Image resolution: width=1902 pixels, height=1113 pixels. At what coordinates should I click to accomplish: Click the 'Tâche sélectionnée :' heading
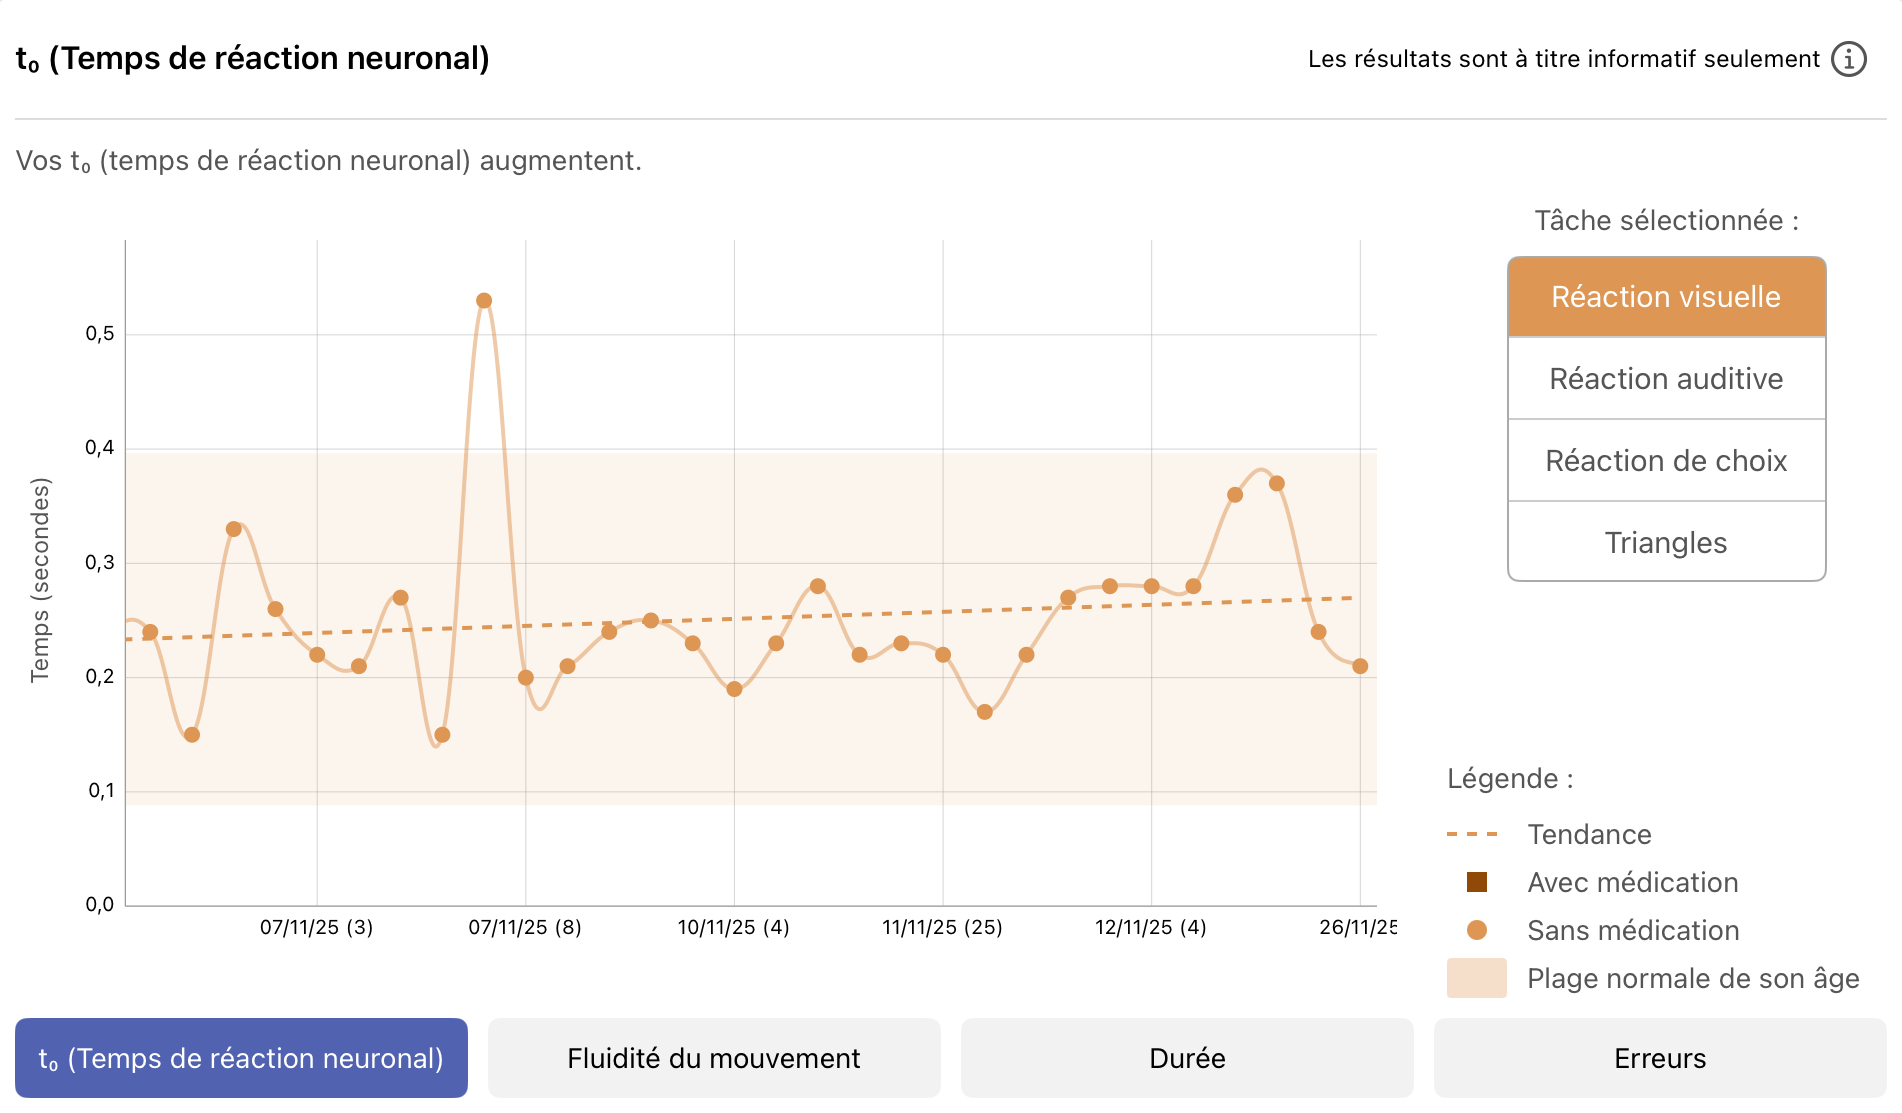[1666, 220]
